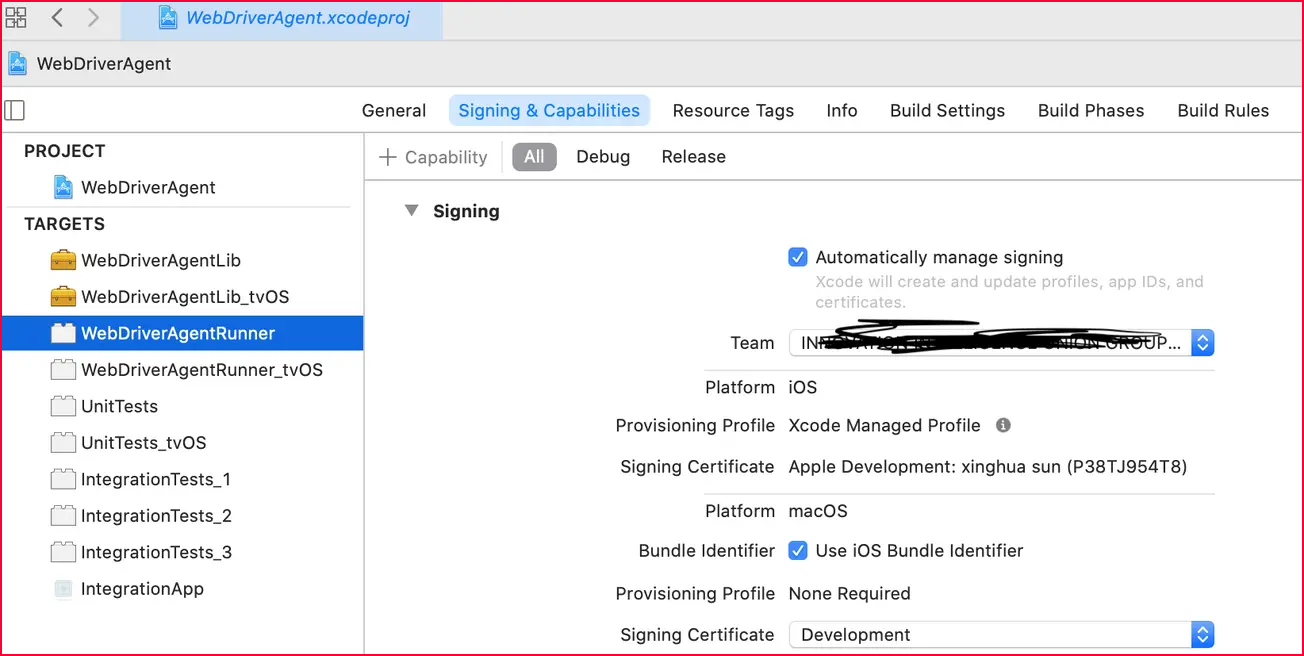Click the WebDriverAgent.xcodeproj tab file icon

tap(168, 18)
